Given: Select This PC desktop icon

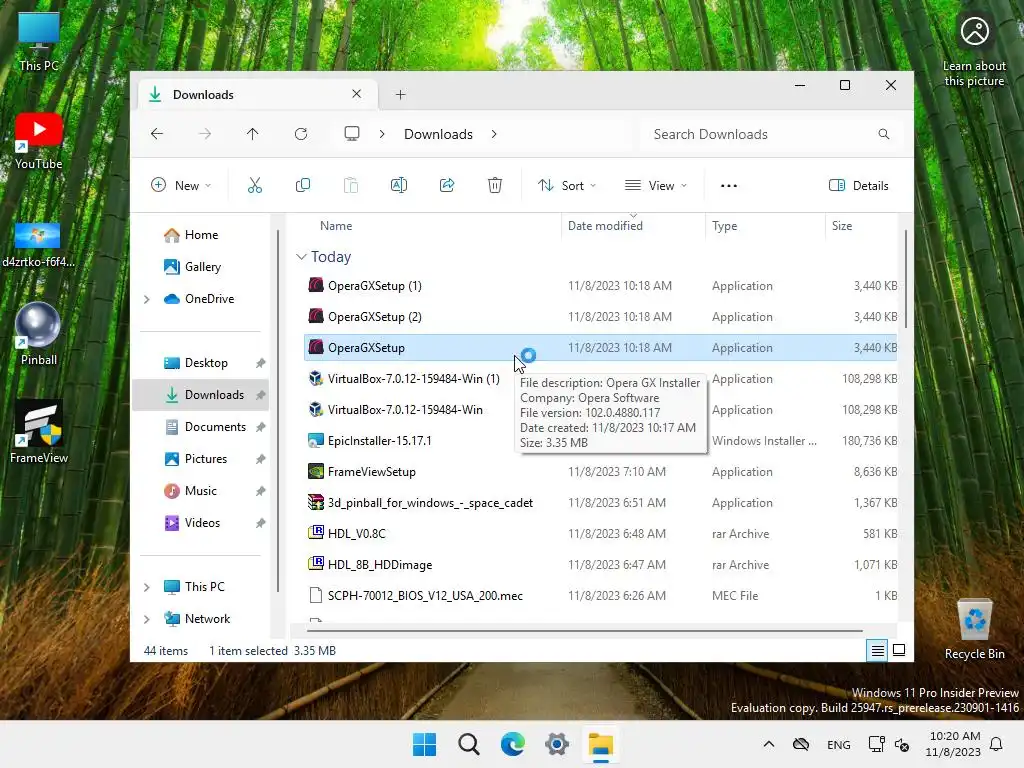Looking at the screenshot, I should [x=39, y=42].
